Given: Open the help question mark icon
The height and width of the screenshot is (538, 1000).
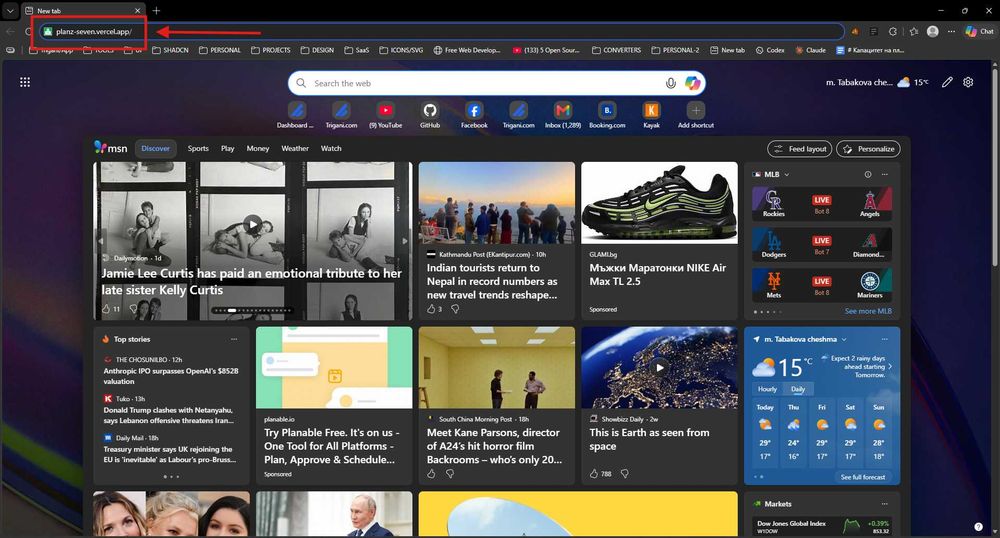Looking at the screenshot, I should tap(978, 527).
